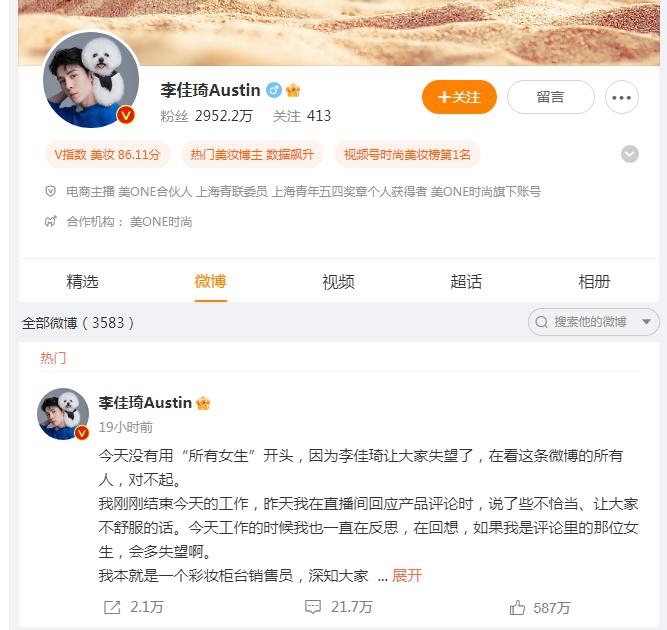This screenshot has width=667, height=630.
Task: Open the 美ONE时尚 agency link
Action: [161, 222]
